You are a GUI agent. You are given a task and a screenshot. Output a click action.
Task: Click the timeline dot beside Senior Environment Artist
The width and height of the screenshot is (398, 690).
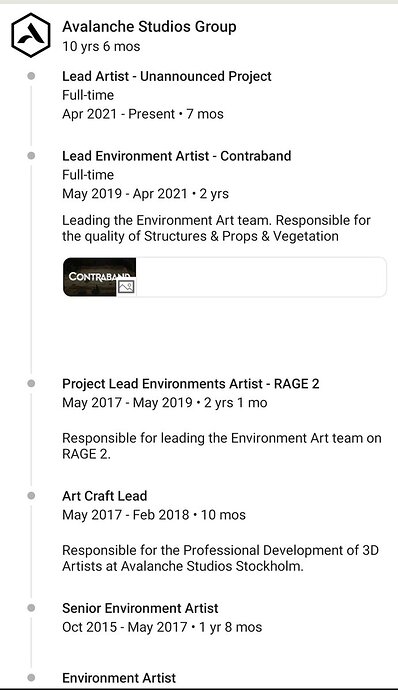(x=31, y=608)
